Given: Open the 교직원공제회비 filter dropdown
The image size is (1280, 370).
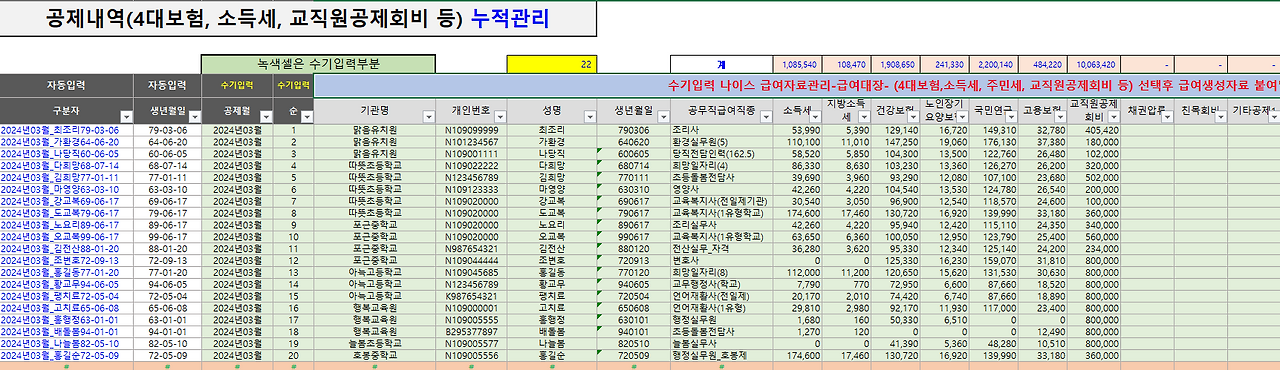Looking at the screenshot, I should (x=1113, y=116).
